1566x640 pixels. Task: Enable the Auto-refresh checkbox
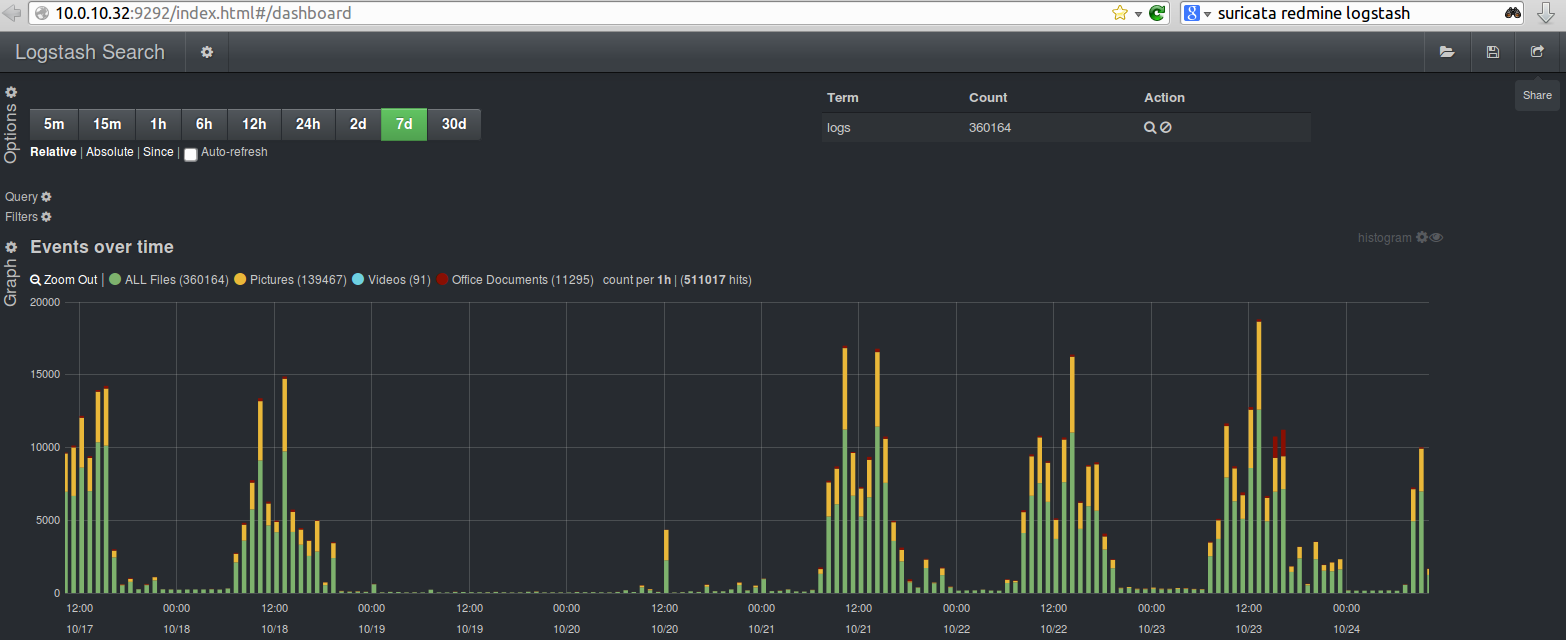tap(191, 154)
